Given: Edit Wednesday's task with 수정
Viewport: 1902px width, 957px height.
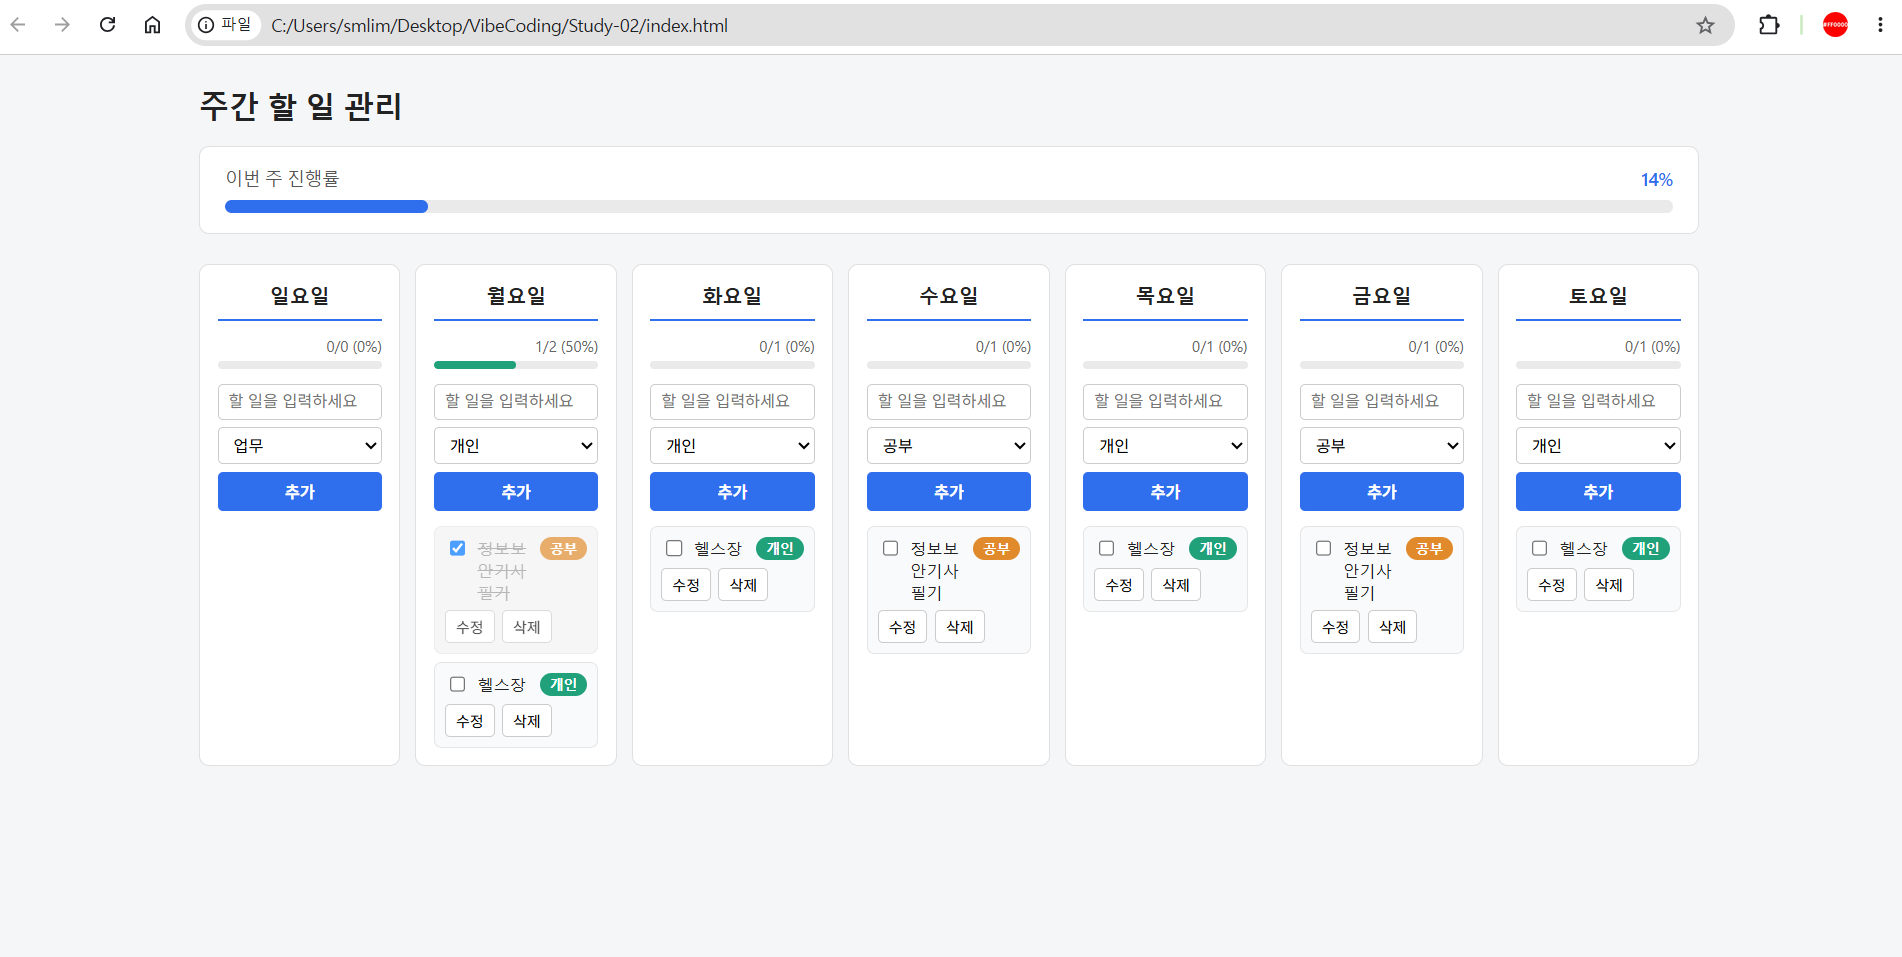Looking at the screenshot, I should tap(903, 627).
